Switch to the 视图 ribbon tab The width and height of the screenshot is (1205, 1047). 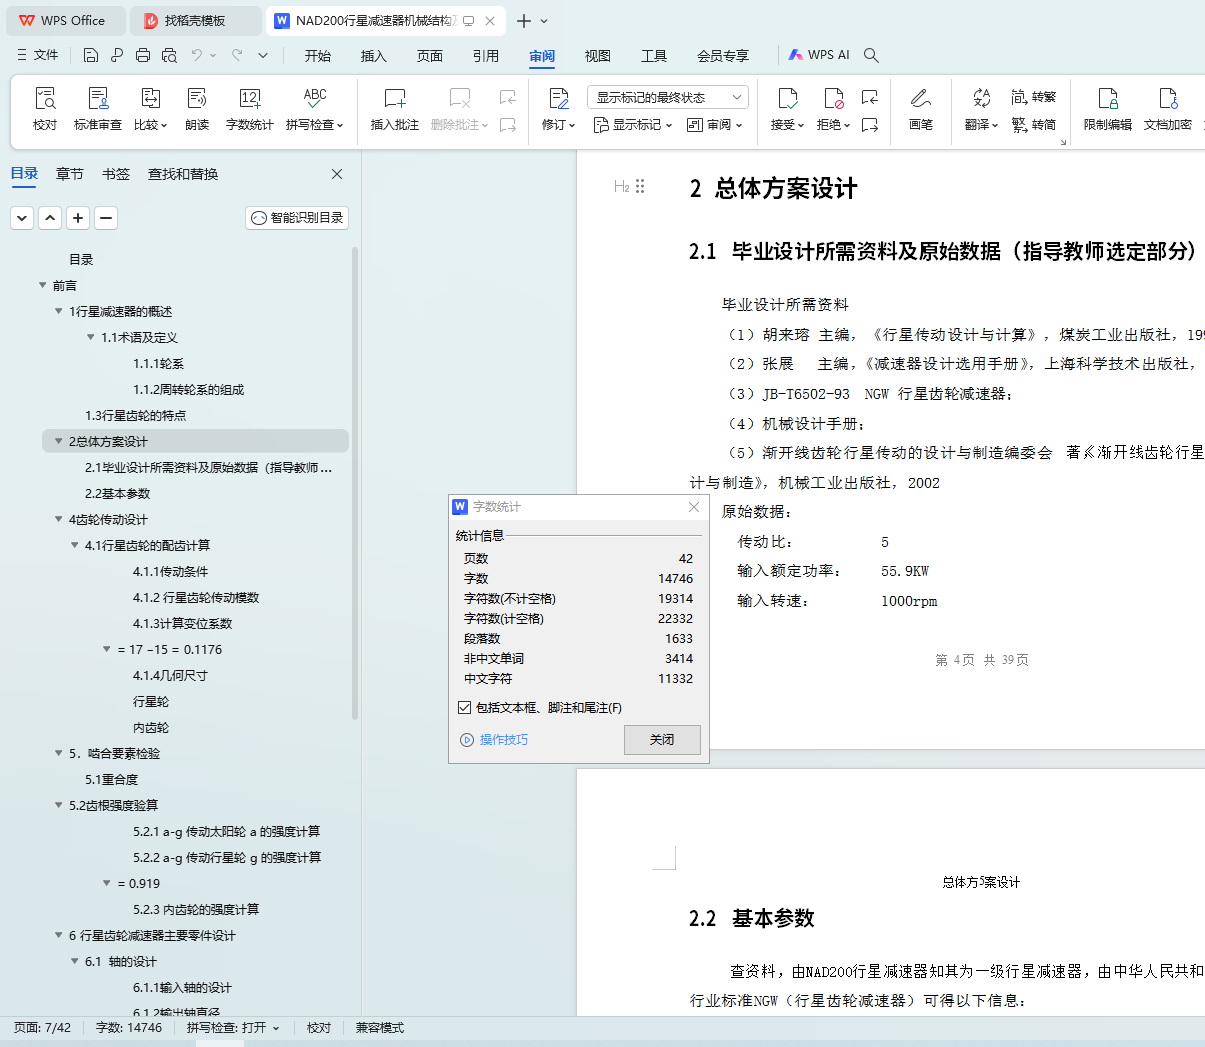tap(598, 56)
